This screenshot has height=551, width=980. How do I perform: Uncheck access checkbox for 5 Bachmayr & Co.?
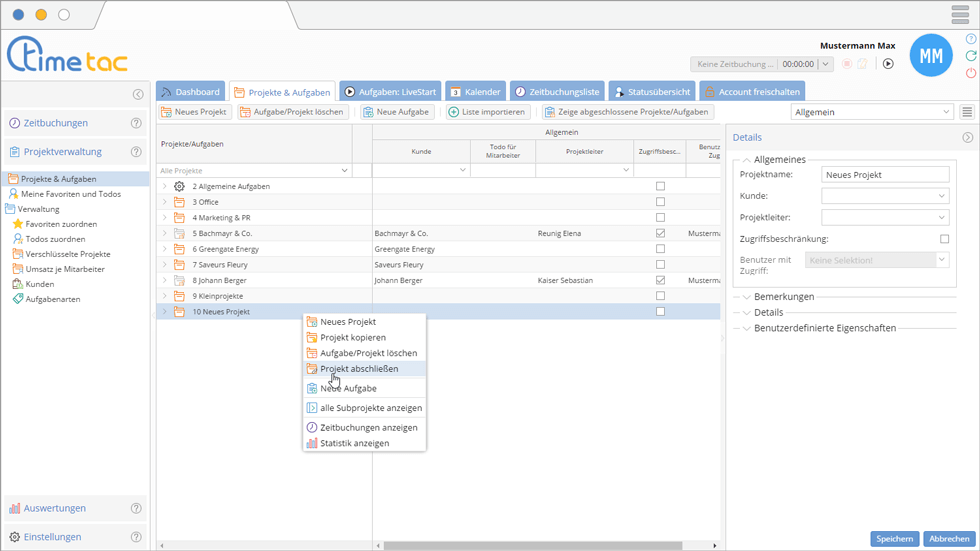(660, 233)
